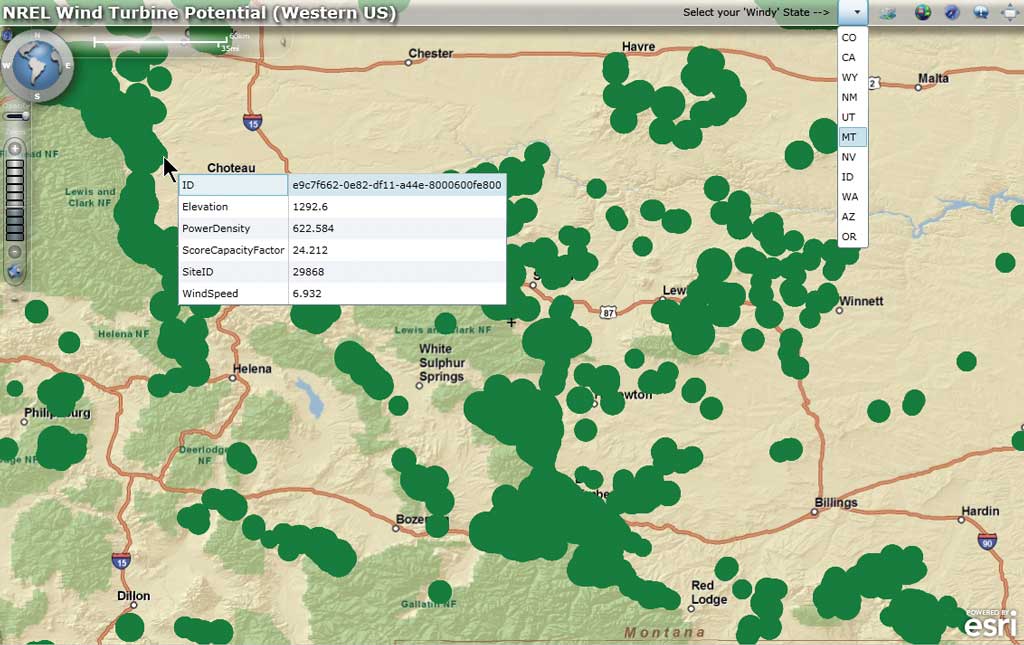Choose WA from the state list

click(x=852, y=197)
